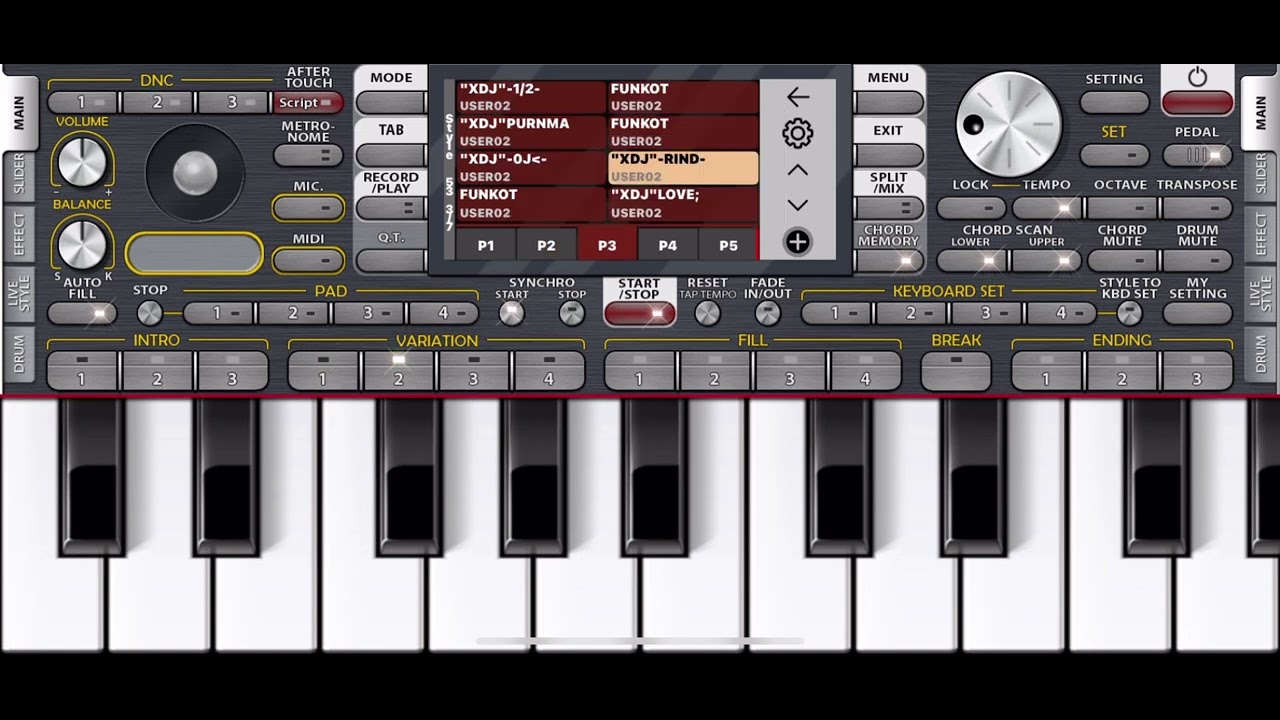Toggle the Metronome button
Image resolution: width=1280 pixels, height=720 pixels.
pos(308,155)
